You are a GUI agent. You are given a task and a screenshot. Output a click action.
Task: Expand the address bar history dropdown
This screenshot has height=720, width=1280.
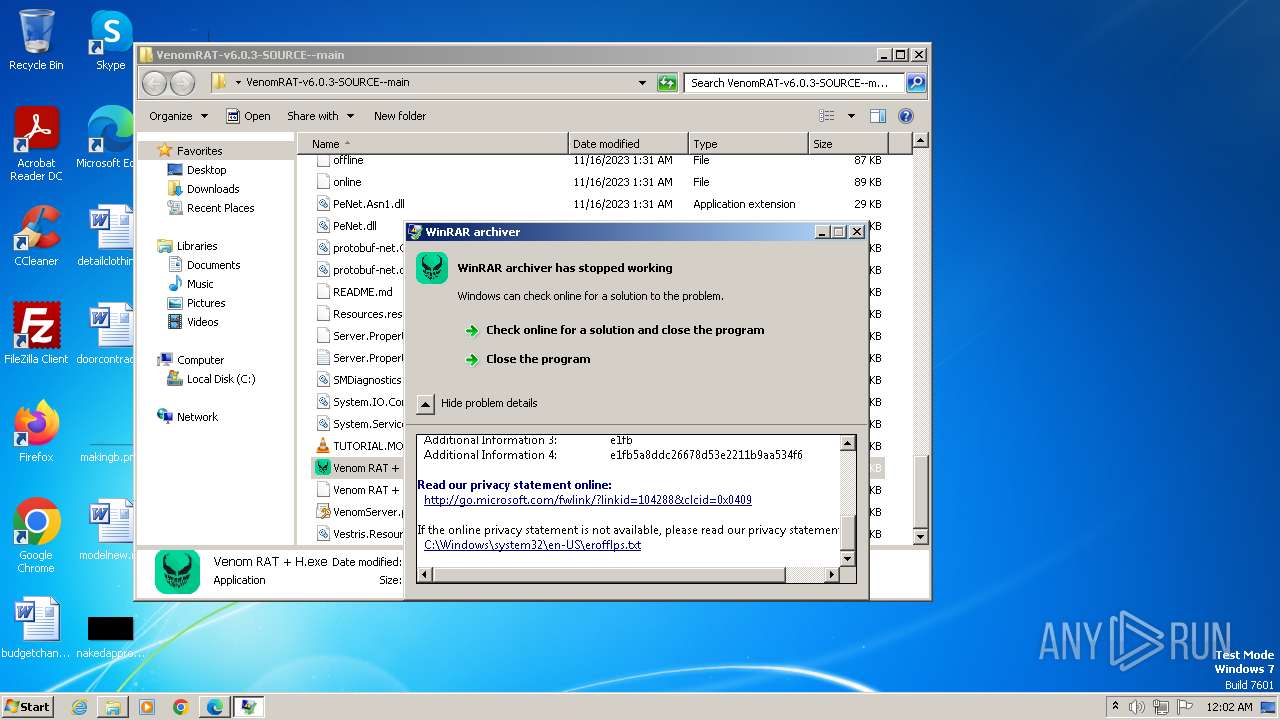pos(642,83)
